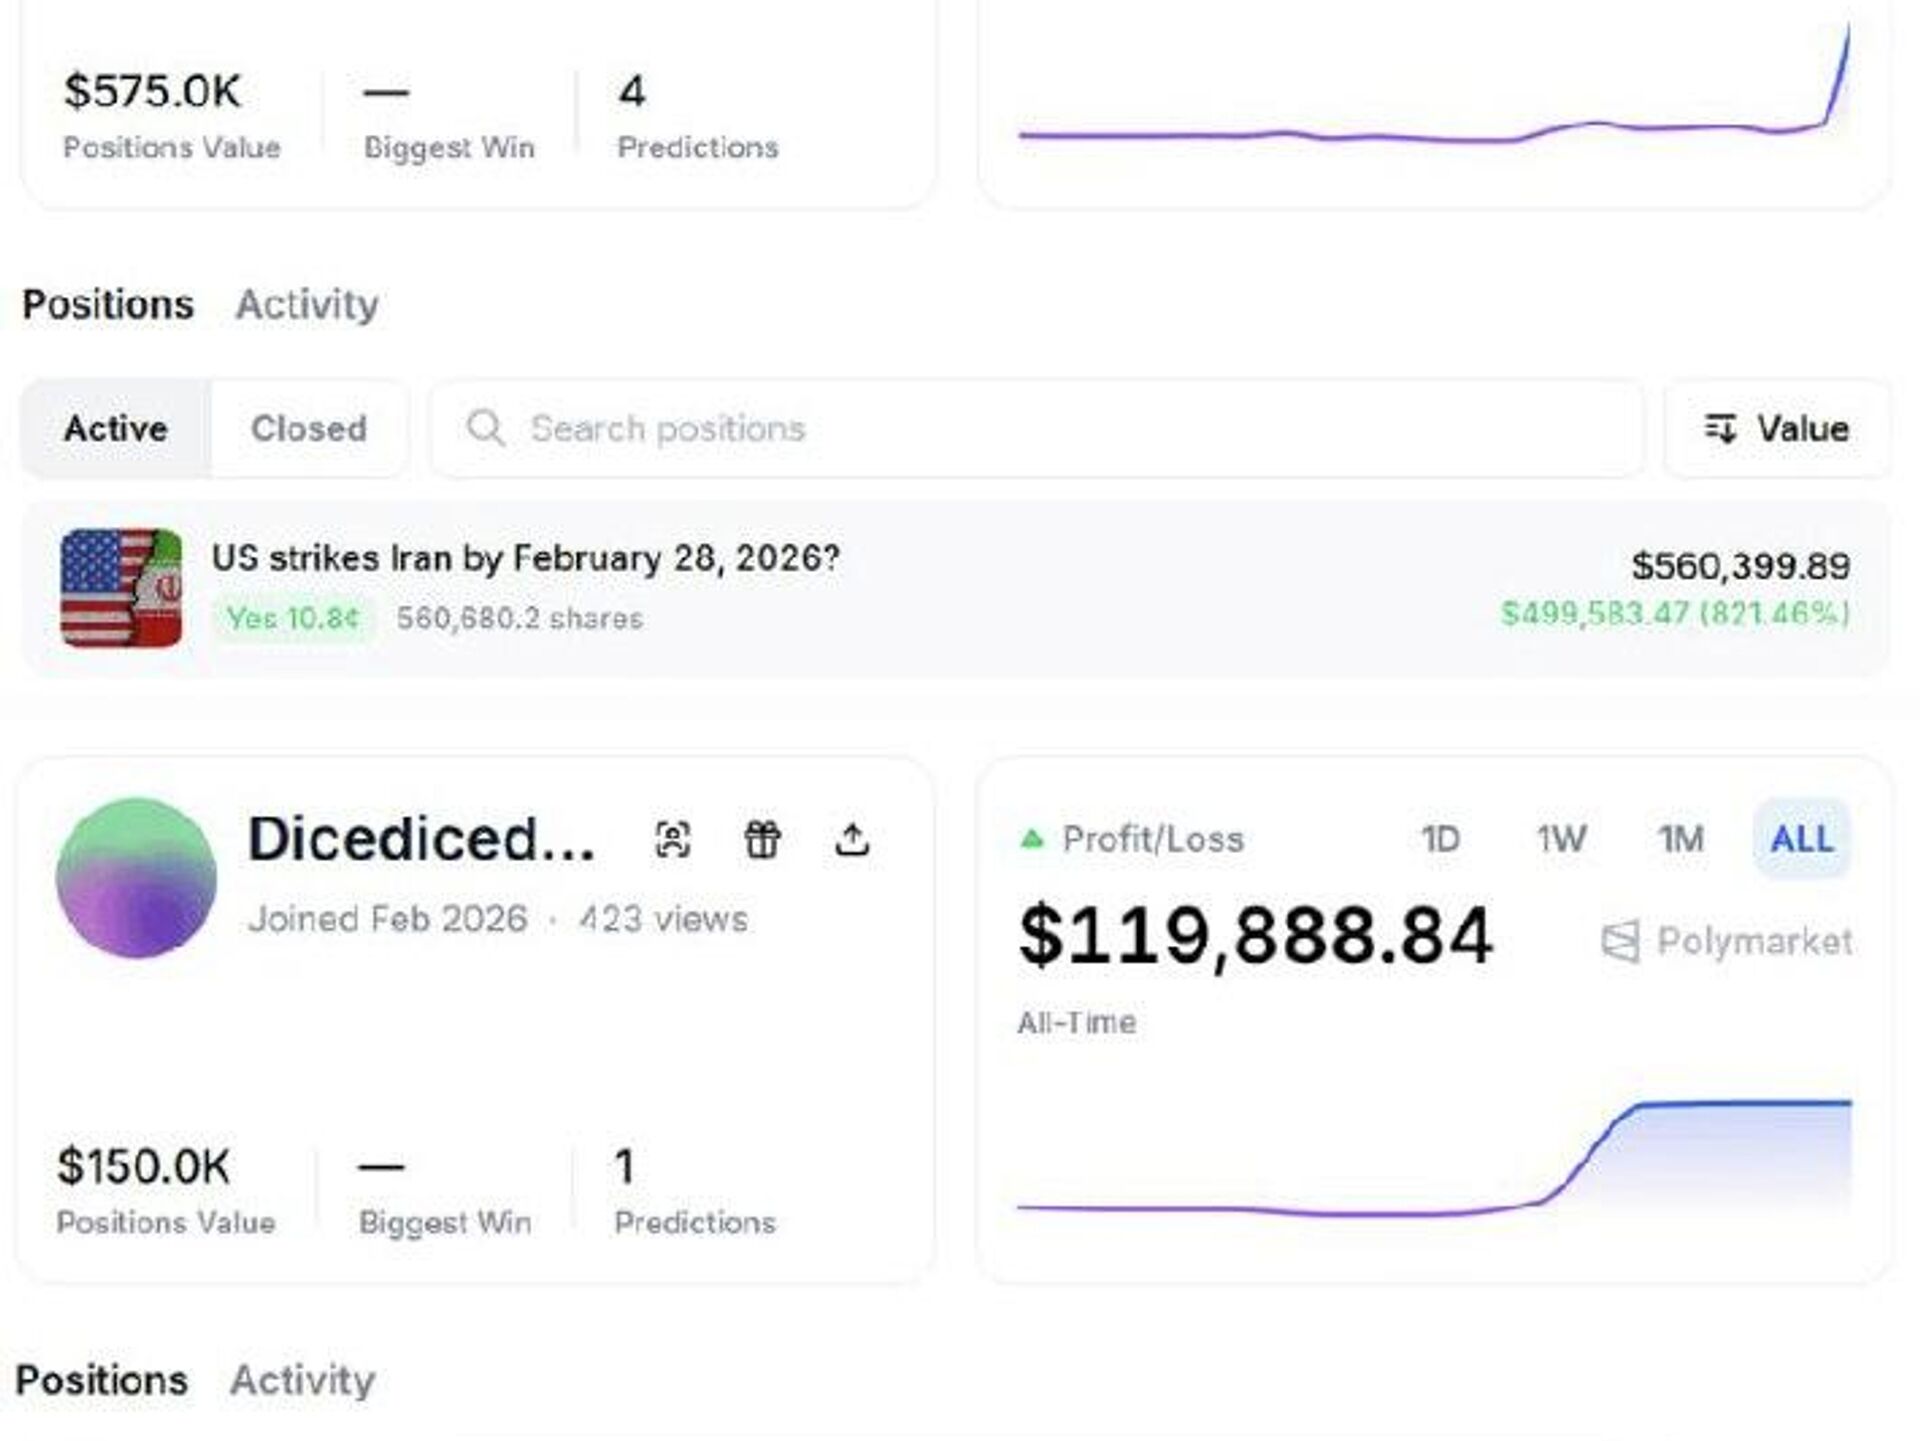The image size is (1920, 1441).
Task: Click the Polymarket logo icon
Action: [1620, 942]
